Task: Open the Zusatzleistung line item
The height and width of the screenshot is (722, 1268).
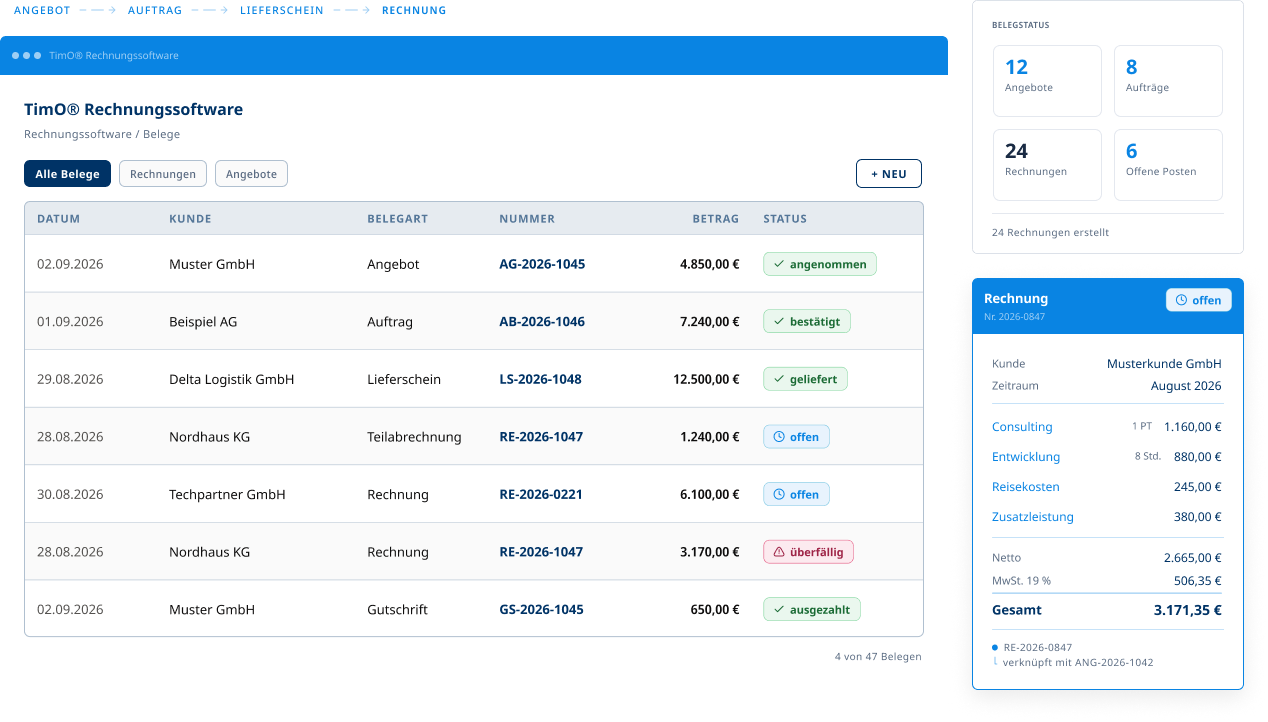Action: point(1033,517)
